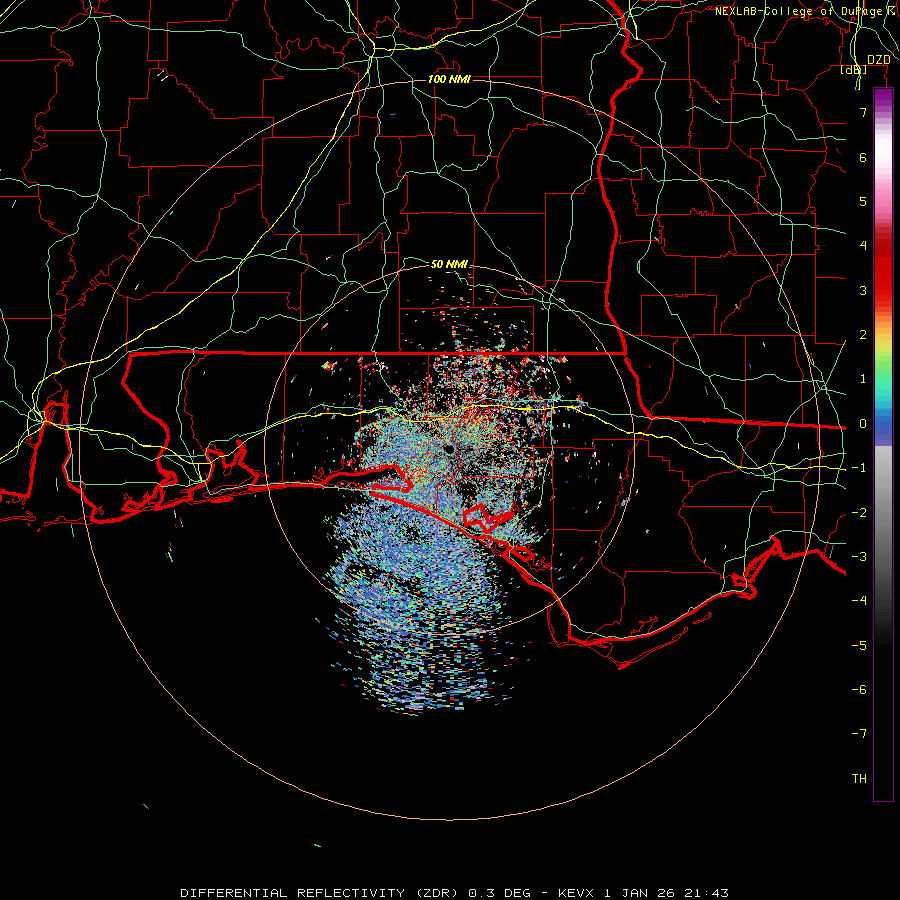Screen dimensions: 900x900
Task: Select the -1 value on the color scale
Action: coord(859,468)
